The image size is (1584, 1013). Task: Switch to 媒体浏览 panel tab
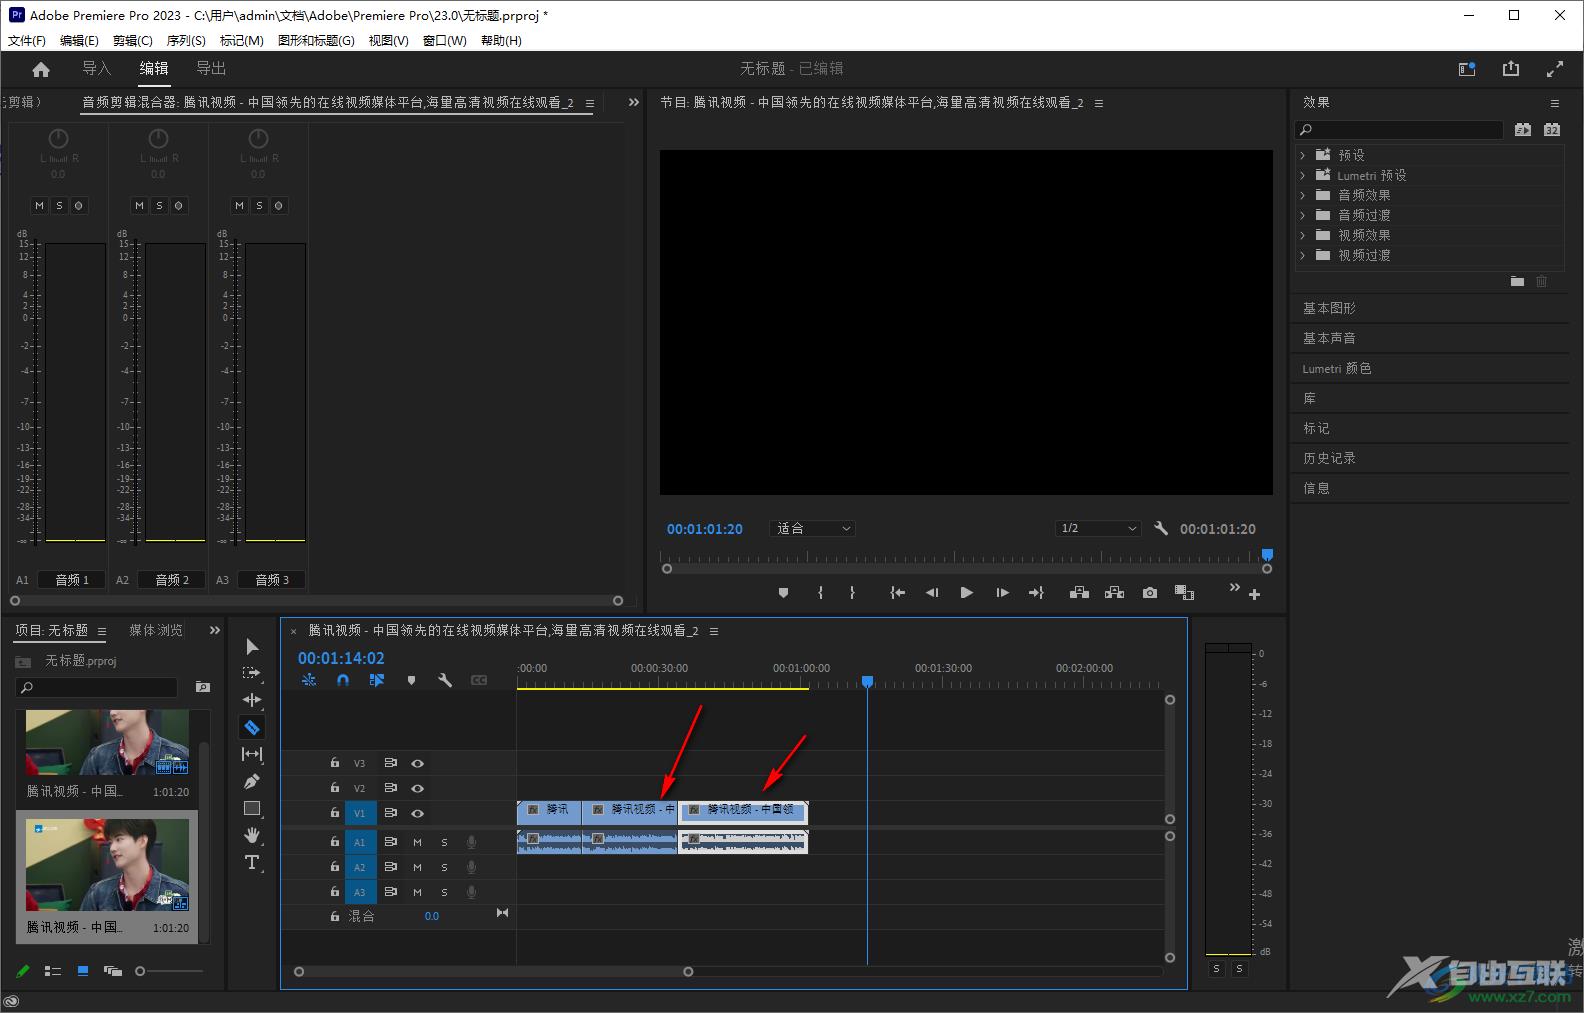coord(156,630)
